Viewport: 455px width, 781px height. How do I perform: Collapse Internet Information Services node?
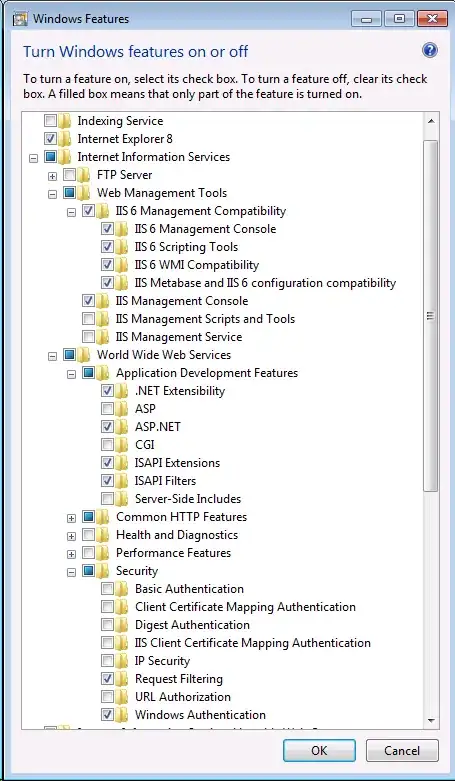(33, 158)
